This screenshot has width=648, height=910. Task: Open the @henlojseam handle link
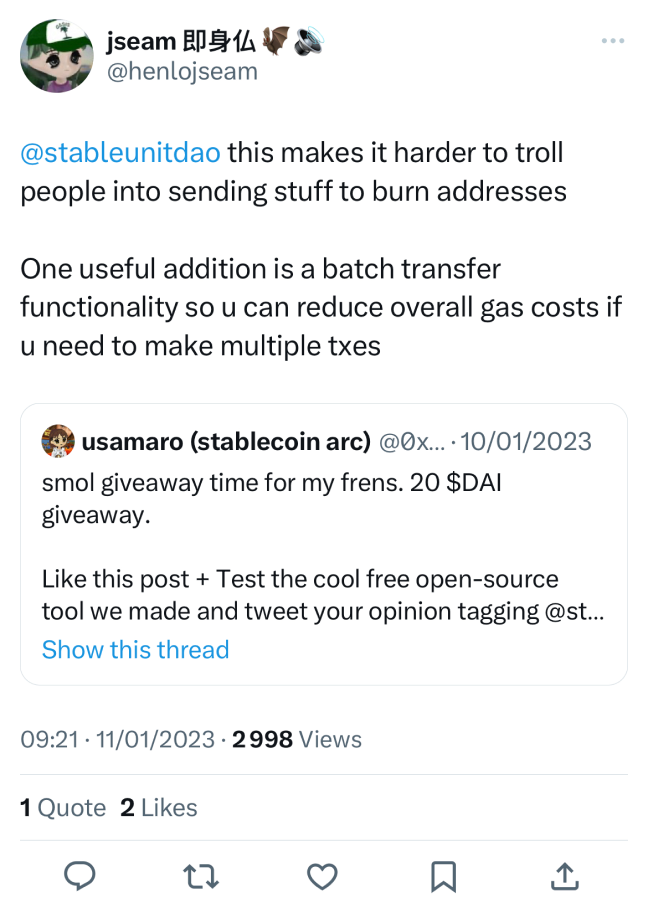(182, 71)
